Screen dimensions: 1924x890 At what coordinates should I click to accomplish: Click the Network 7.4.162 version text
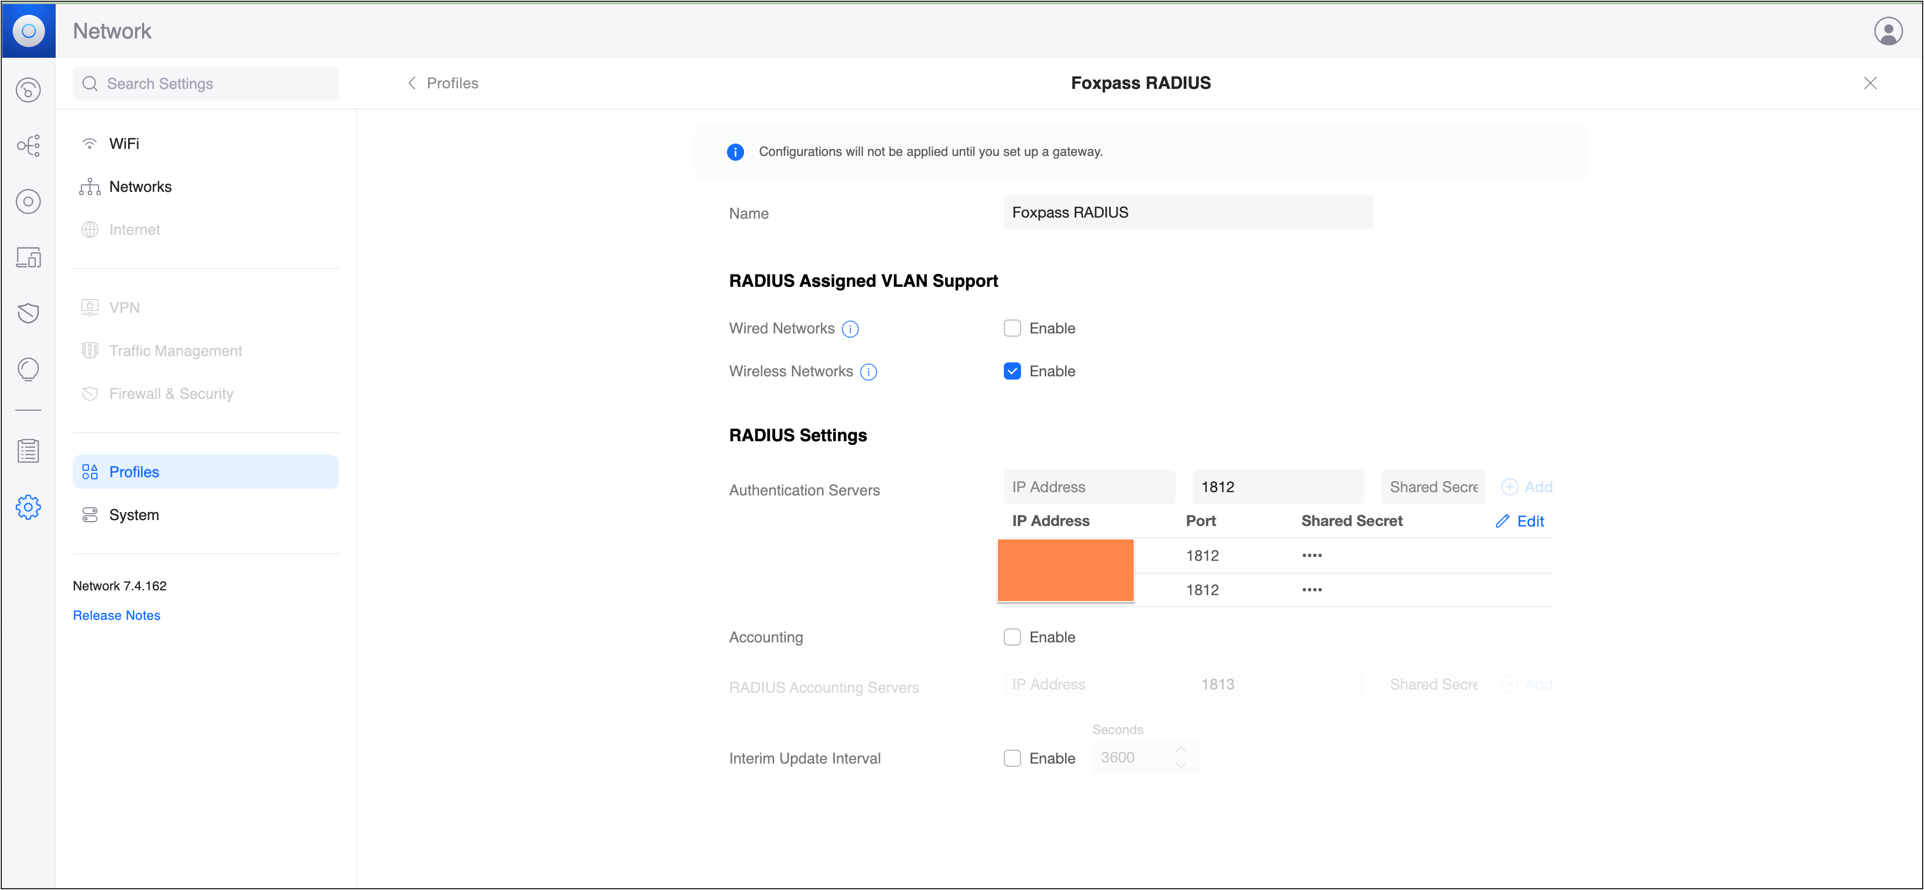point(120,586)
